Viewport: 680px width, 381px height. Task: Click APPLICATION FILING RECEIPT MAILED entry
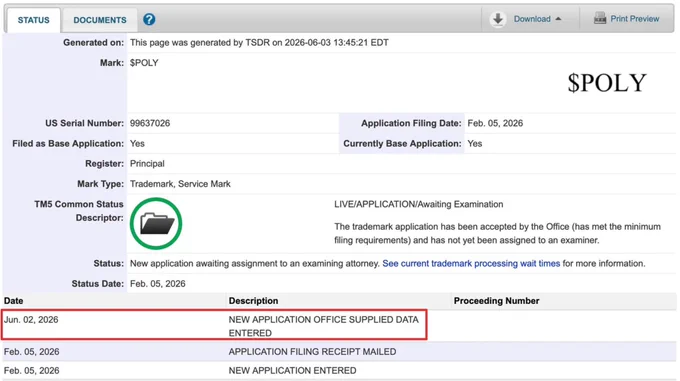(x=312, y=352)
